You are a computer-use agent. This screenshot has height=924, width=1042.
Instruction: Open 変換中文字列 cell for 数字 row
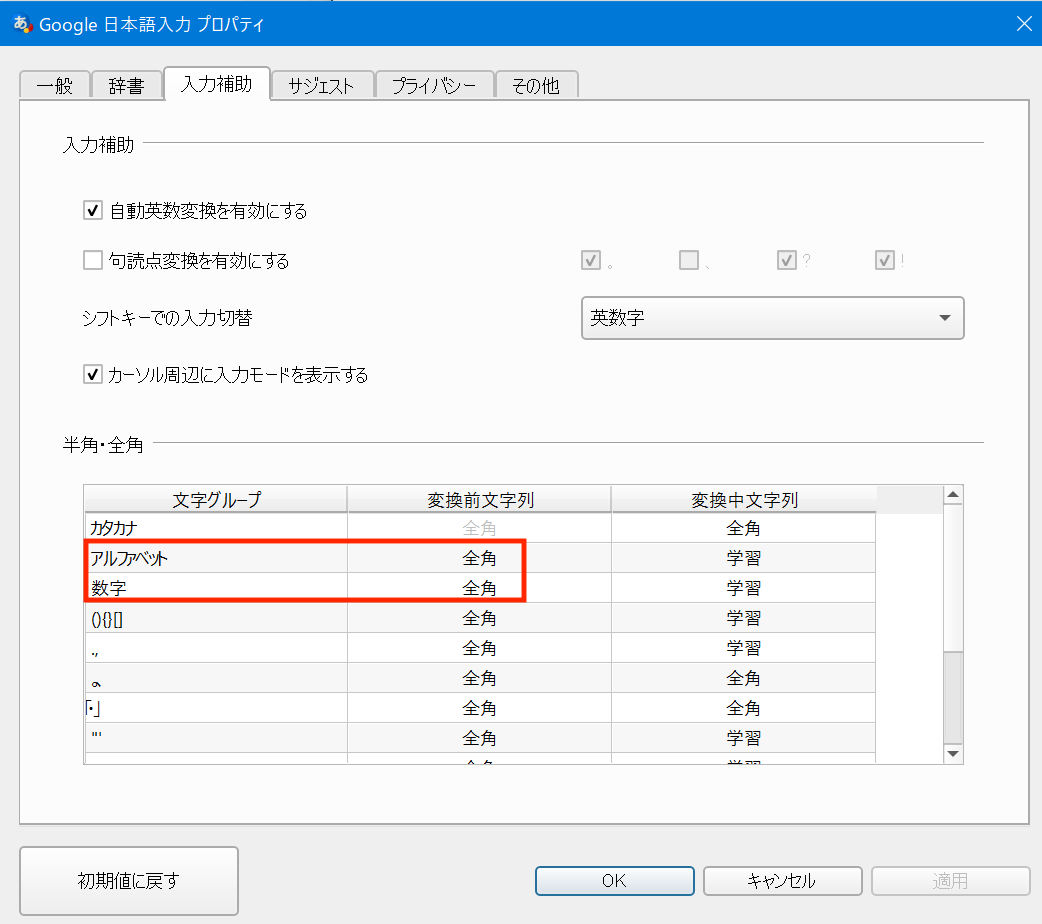(743, 588)
